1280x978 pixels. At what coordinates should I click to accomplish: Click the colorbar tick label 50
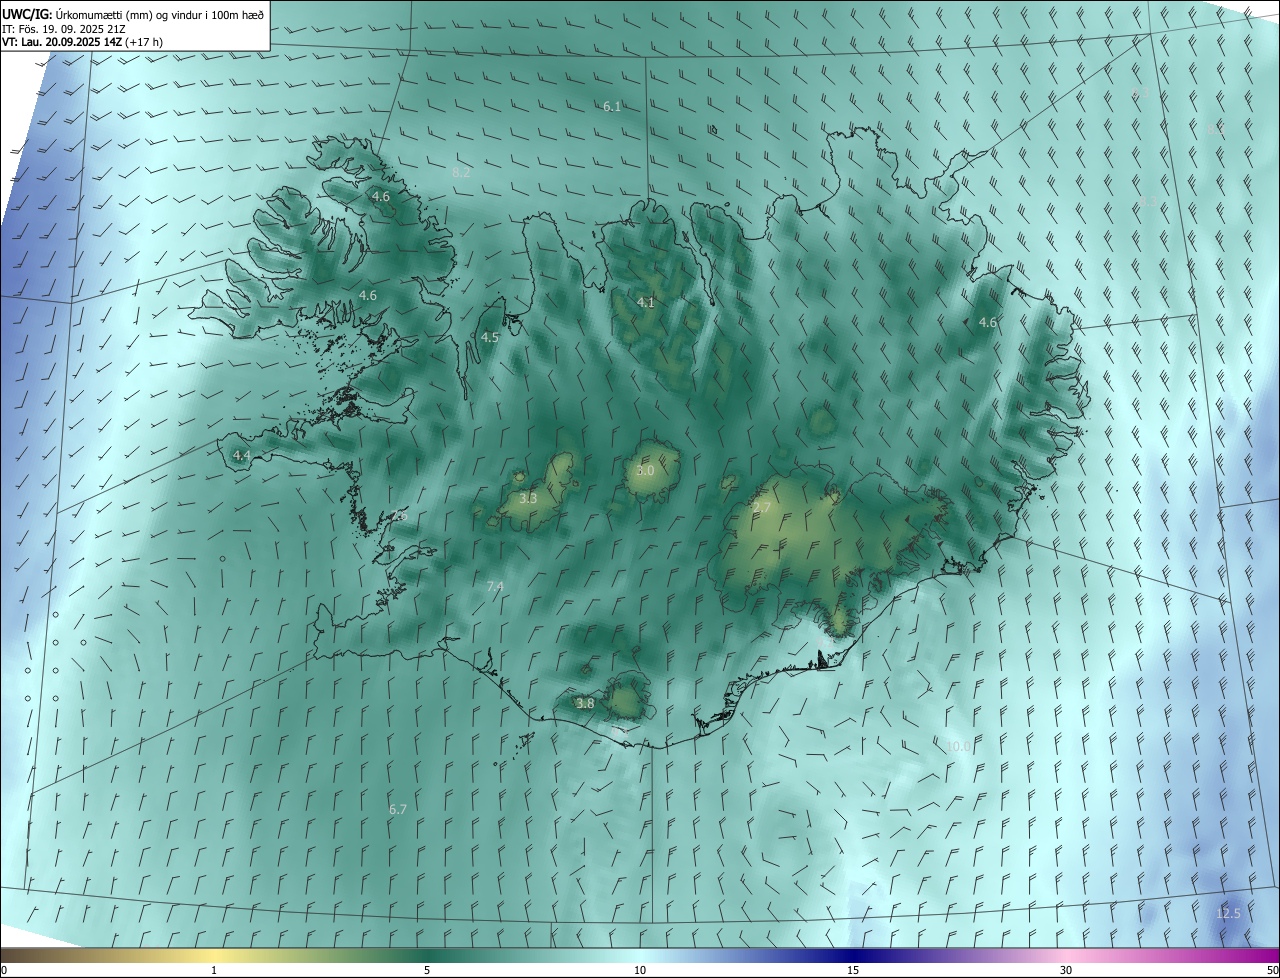click(x=1272, y=970)
